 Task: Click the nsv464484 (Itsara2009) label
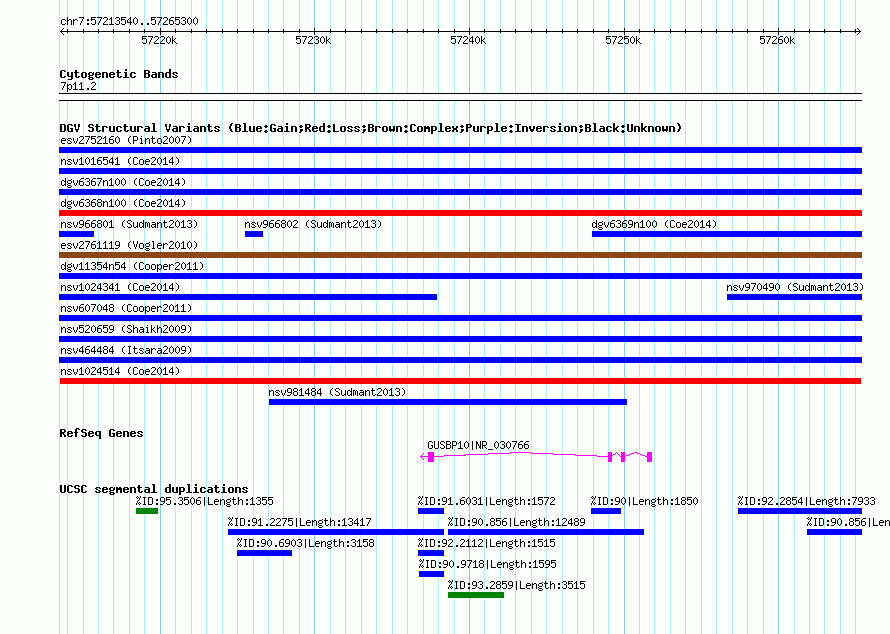[126, 350]
